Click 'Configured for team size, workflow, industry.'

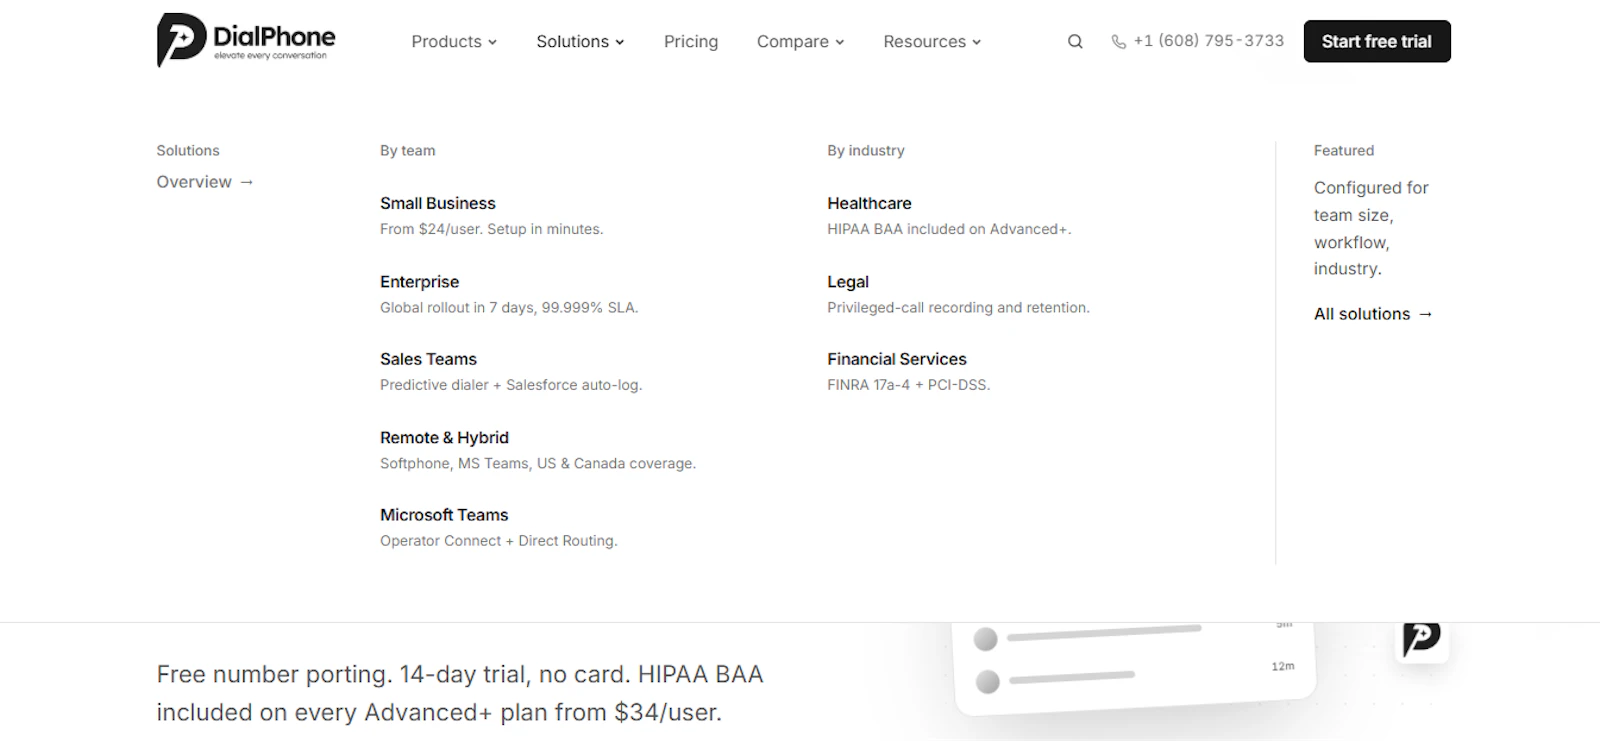point(1371,228)
